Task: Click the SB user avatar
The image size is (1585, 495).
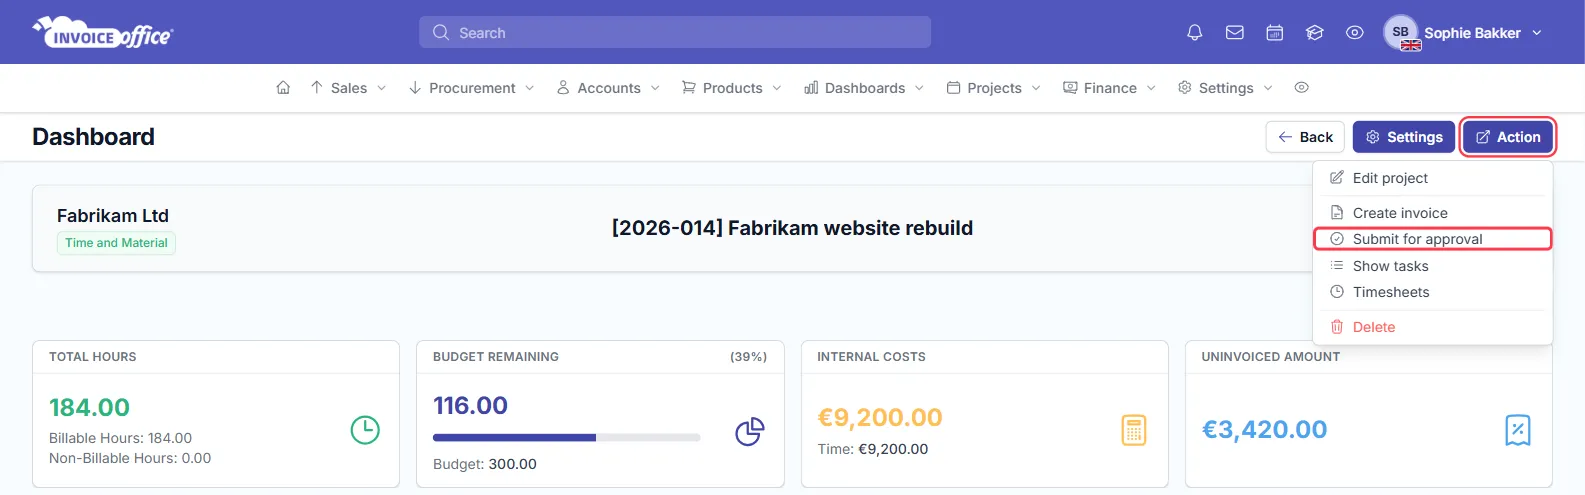Action: coord(1401,33)
